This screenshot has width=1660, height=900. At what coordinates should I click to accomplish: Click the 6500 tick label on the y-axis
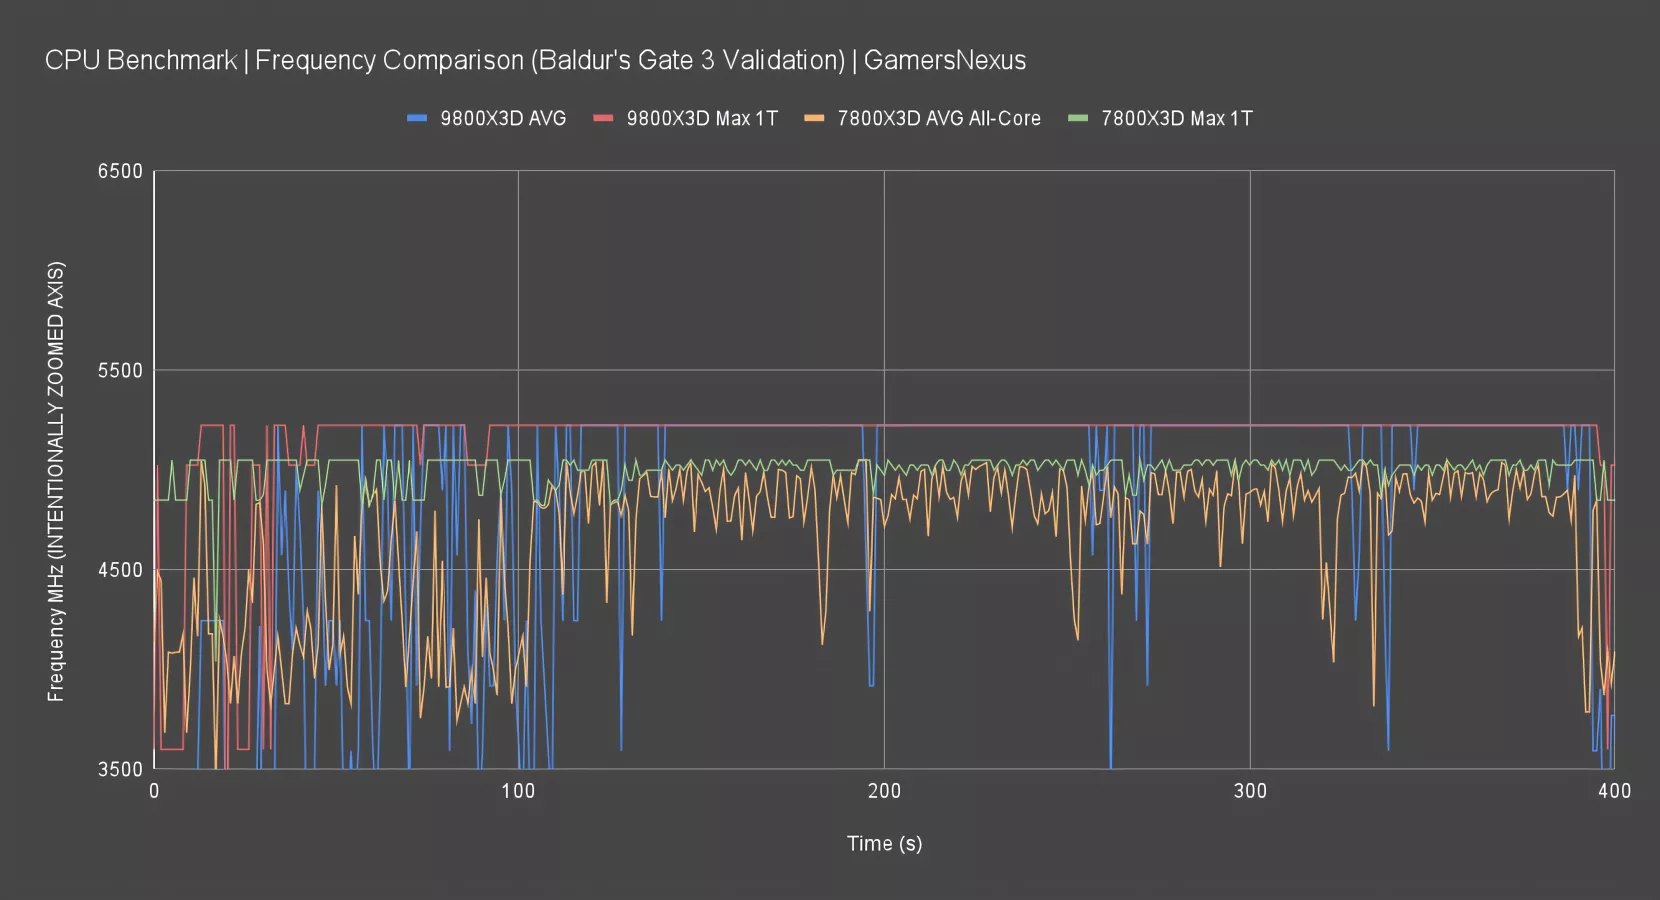(120, 171)
